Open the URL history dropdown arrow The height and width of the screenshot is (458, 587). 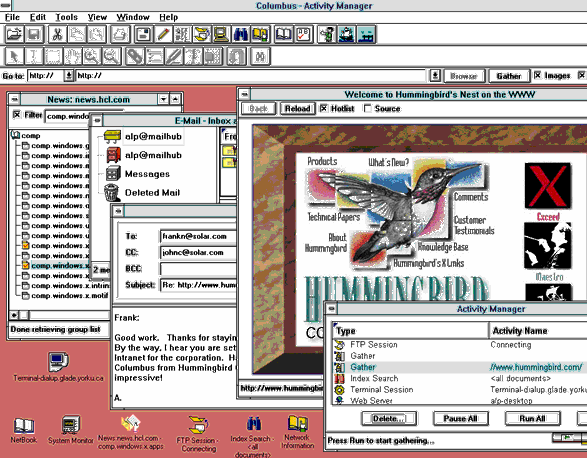pyautogui.click(x=435, y=76)
